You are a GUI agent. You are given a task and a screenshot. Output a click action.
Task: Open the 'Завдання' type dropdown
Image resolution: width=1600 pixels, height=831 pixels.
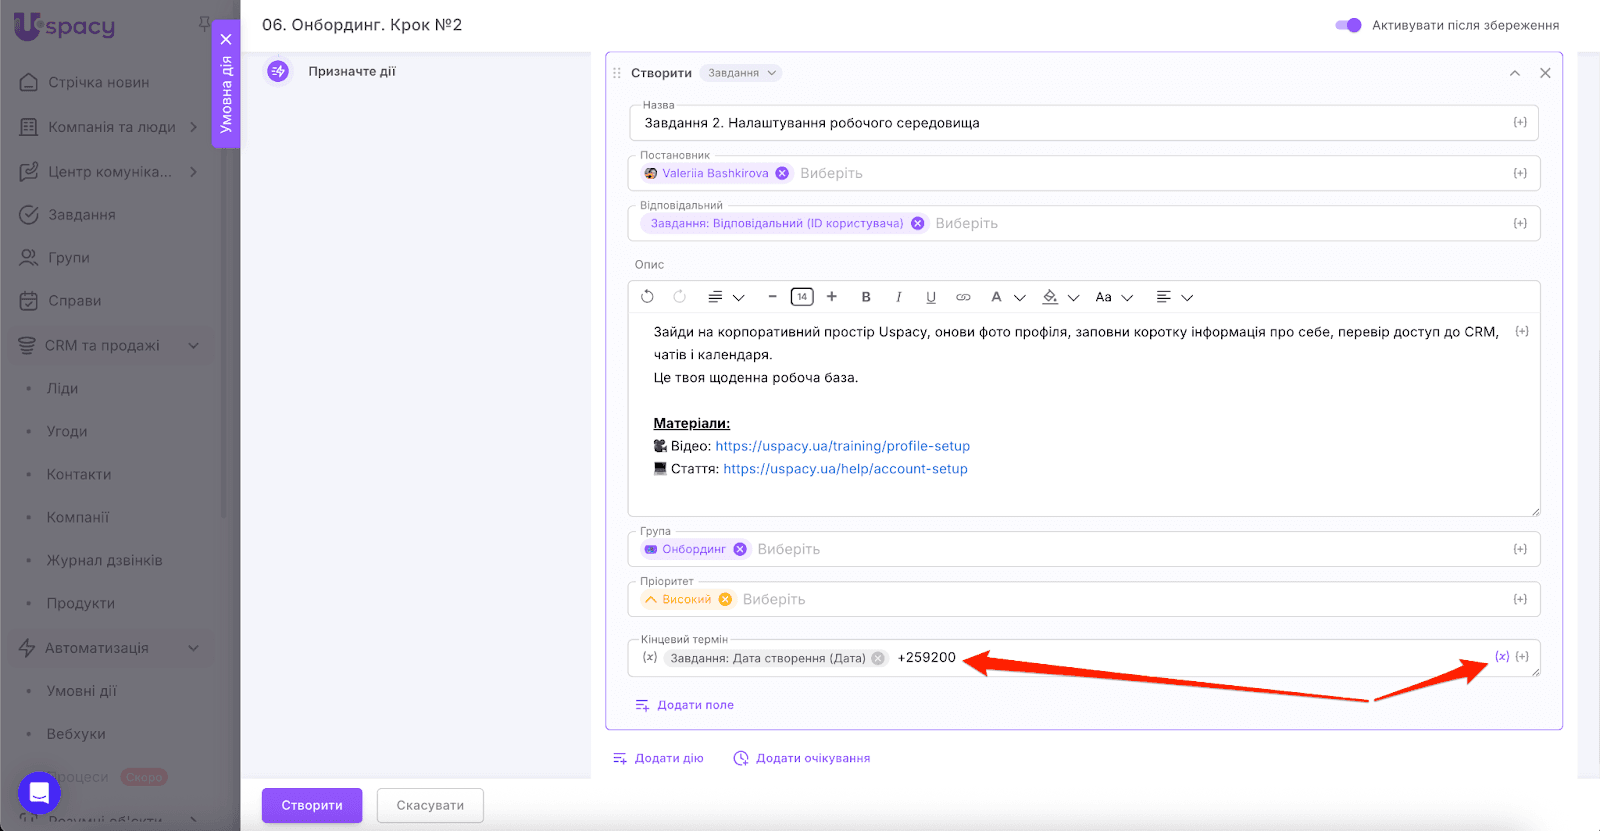pos(741,73)
